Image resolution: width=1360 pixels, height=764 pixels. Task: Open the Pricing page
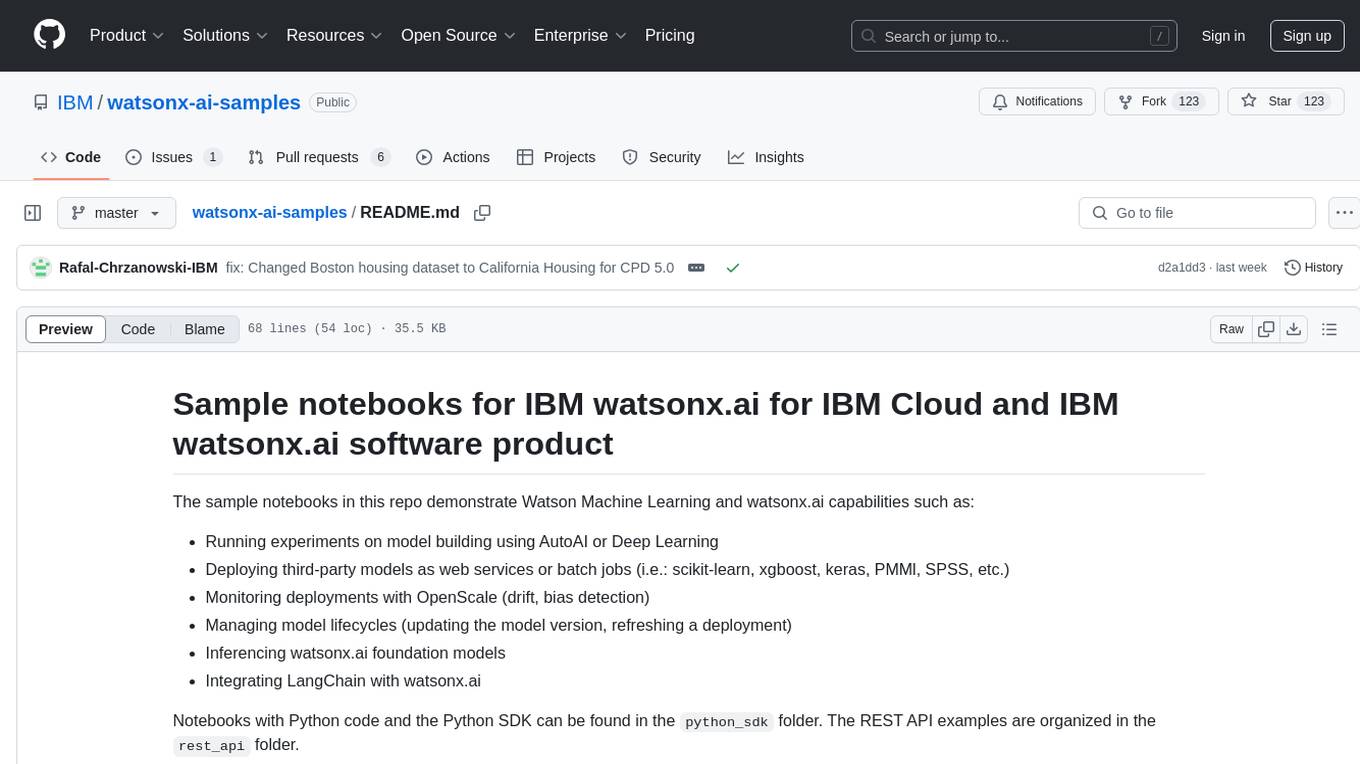tap(670, 35)
